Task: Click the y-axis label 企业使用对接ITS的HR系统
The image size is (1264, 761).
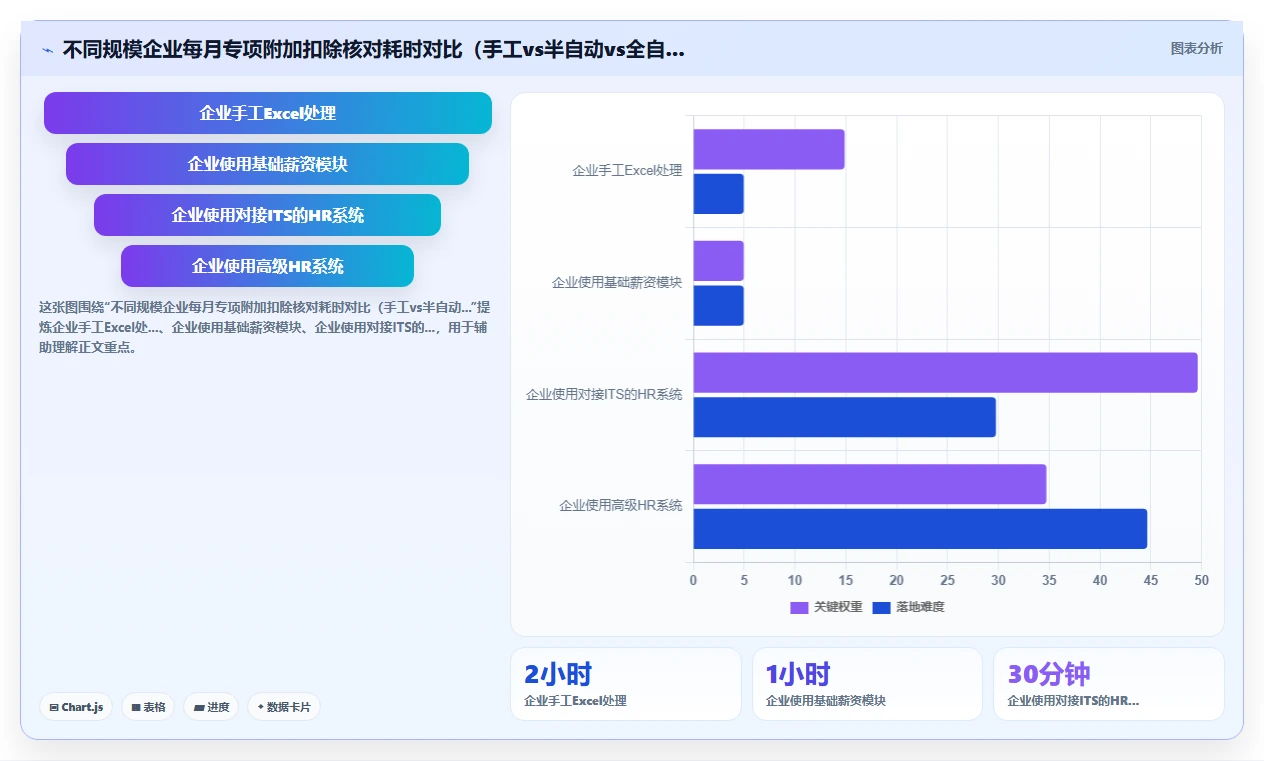Action: tap(604, 394)
